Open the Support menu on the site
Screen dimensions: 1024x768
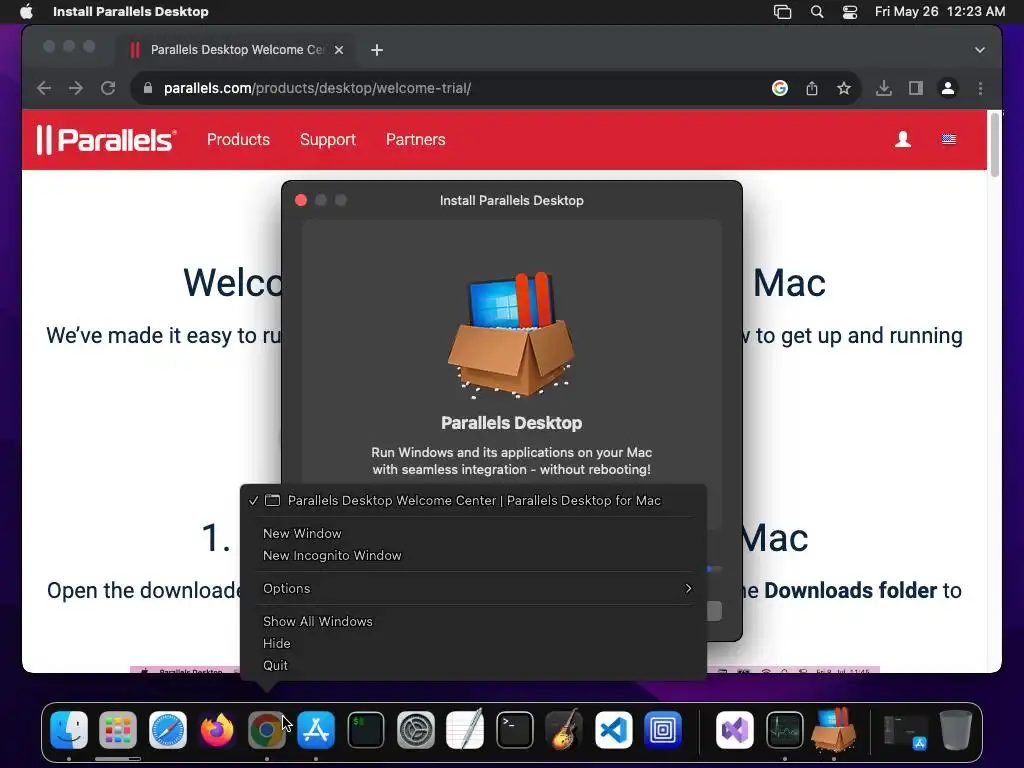328,140
